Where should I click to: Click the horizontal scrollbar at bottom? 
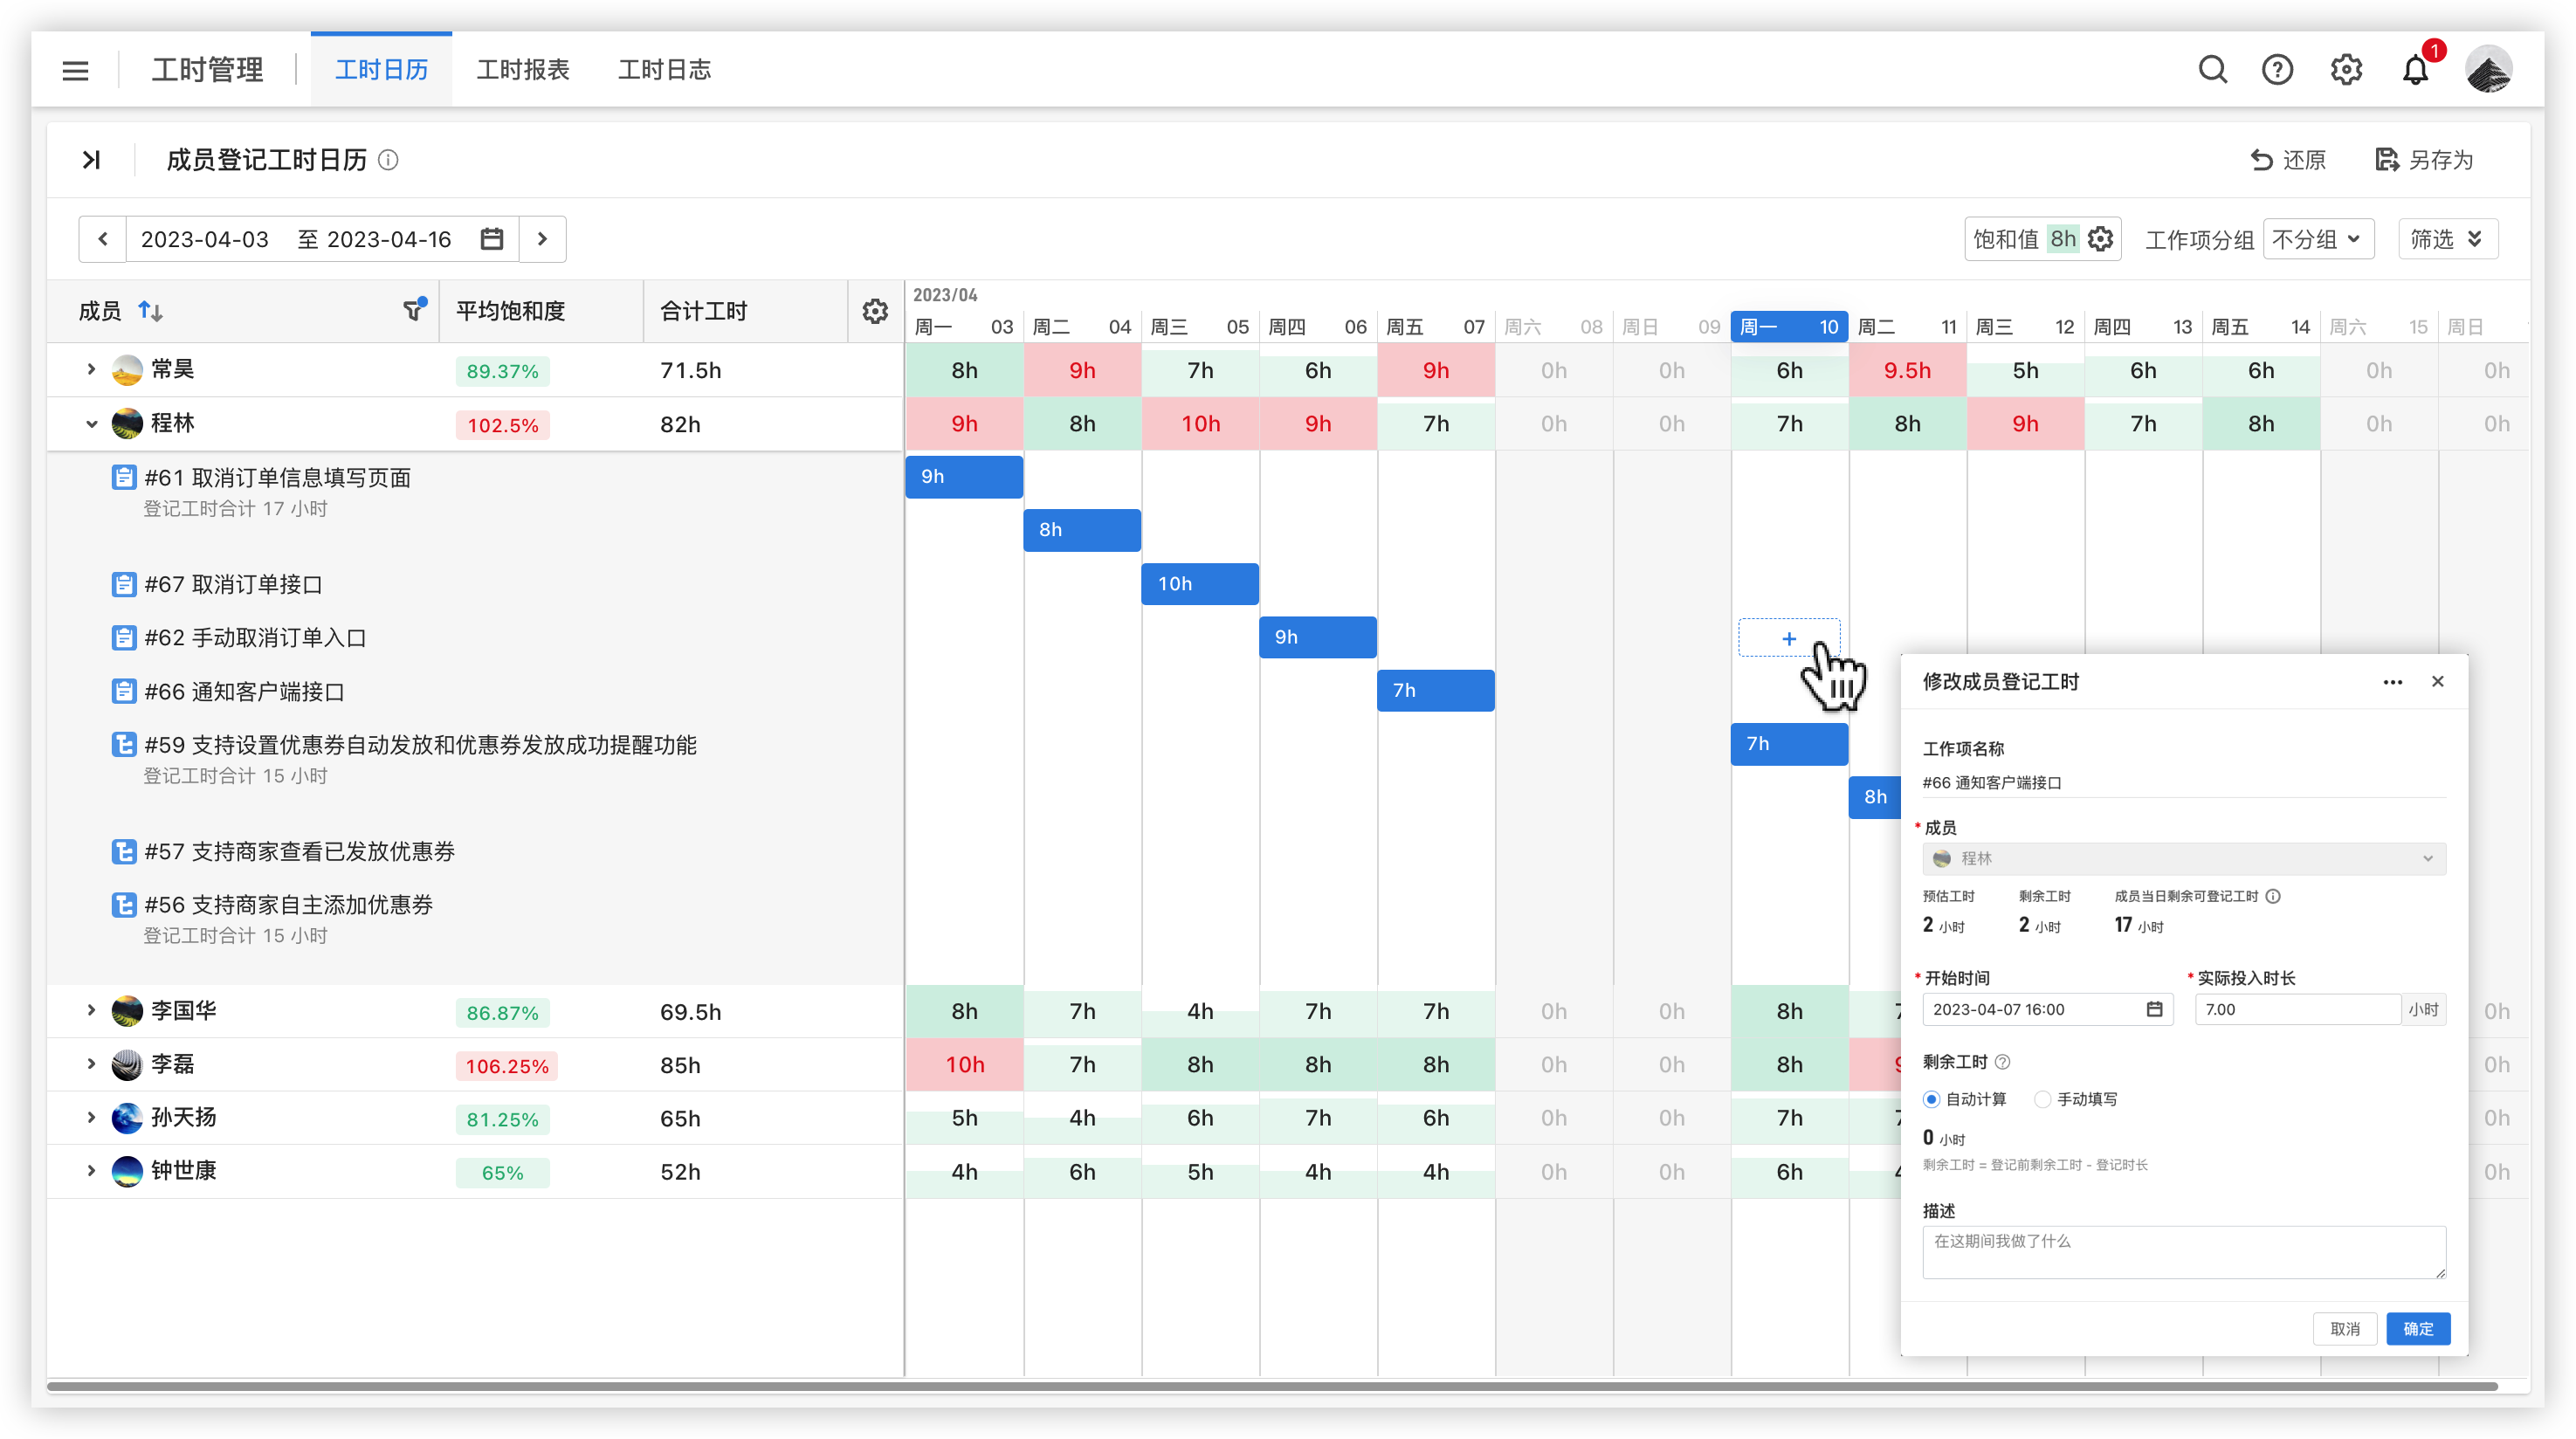1272,1386
